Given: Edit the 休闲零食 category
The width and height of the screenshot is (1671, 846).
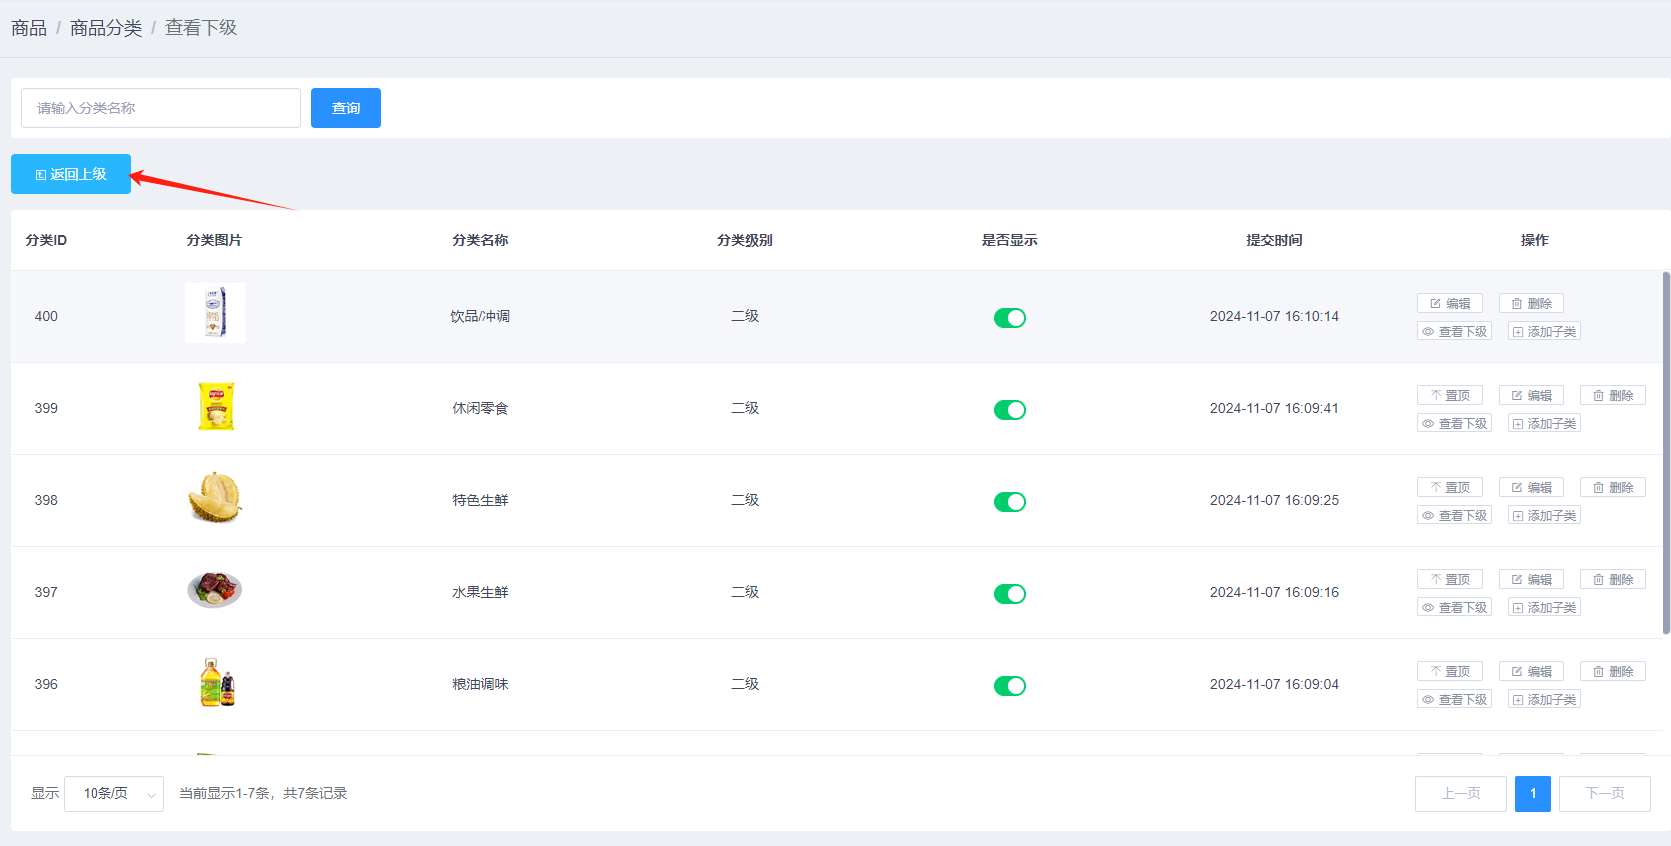Looking at the screenshot, I should (1531, 395).
